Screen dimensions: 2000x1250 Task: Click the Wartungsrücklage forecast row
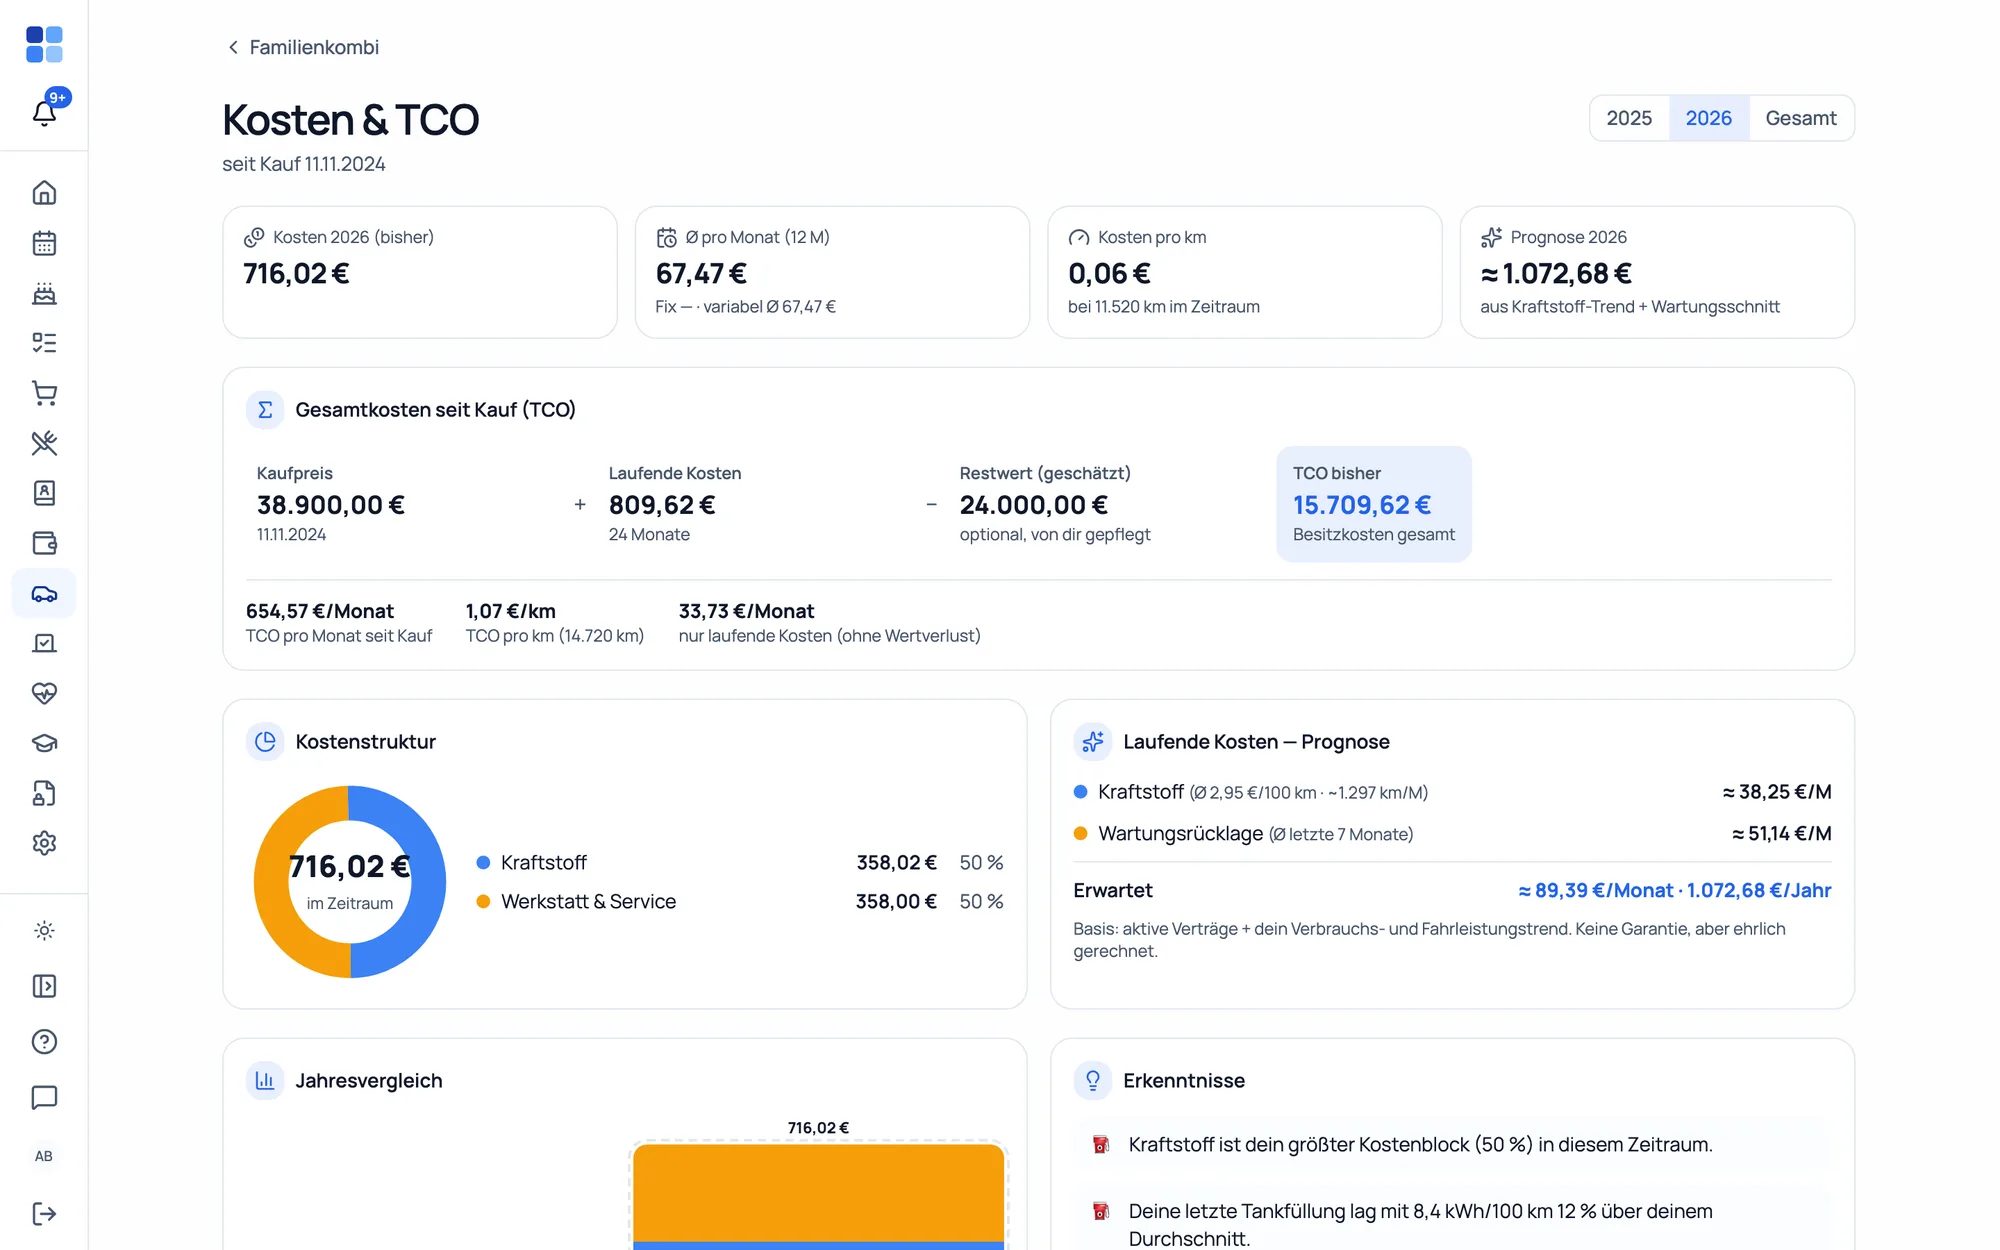(1452, 833)
